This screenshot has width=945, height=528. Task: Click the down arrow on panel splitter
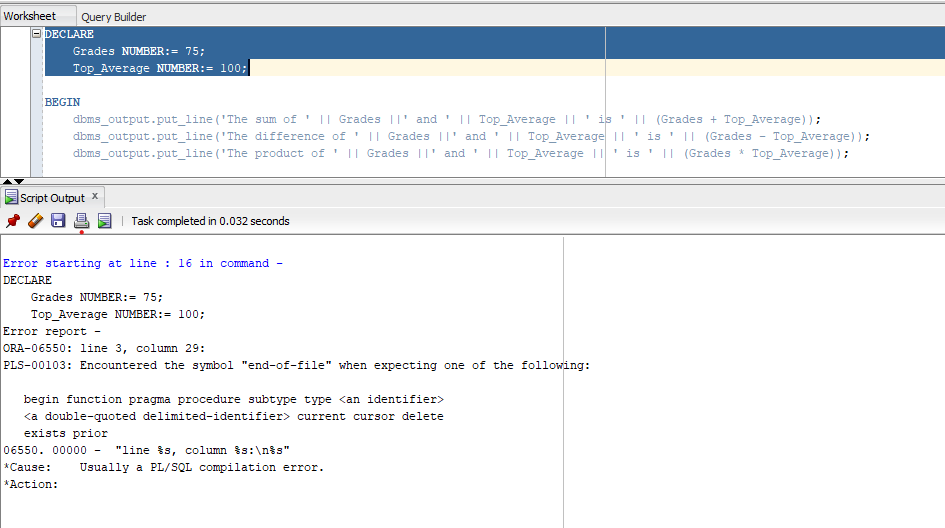click(x=19, y=181)
